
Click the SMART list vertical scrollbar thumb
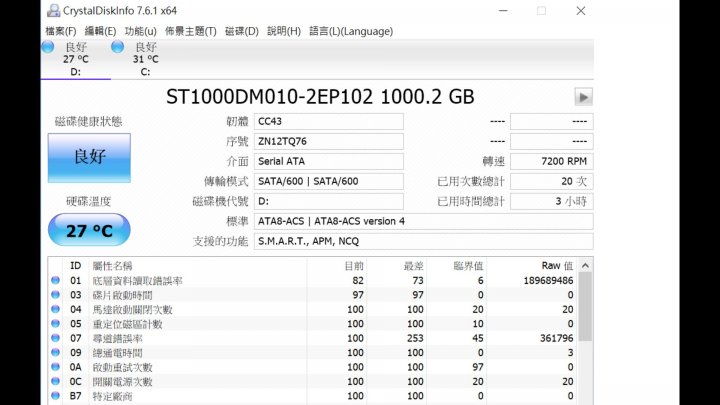pyautogui.click(x=585, y=307)
